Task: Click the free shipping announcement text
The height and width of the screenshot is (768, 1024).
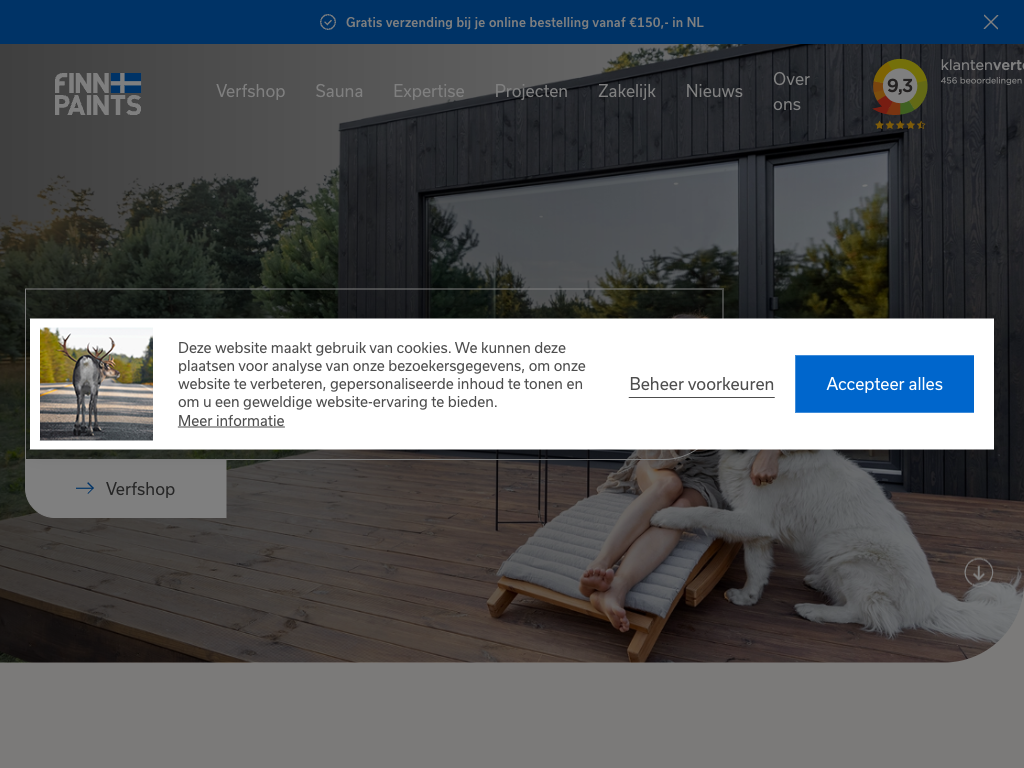Action: (x=524, y=22)
